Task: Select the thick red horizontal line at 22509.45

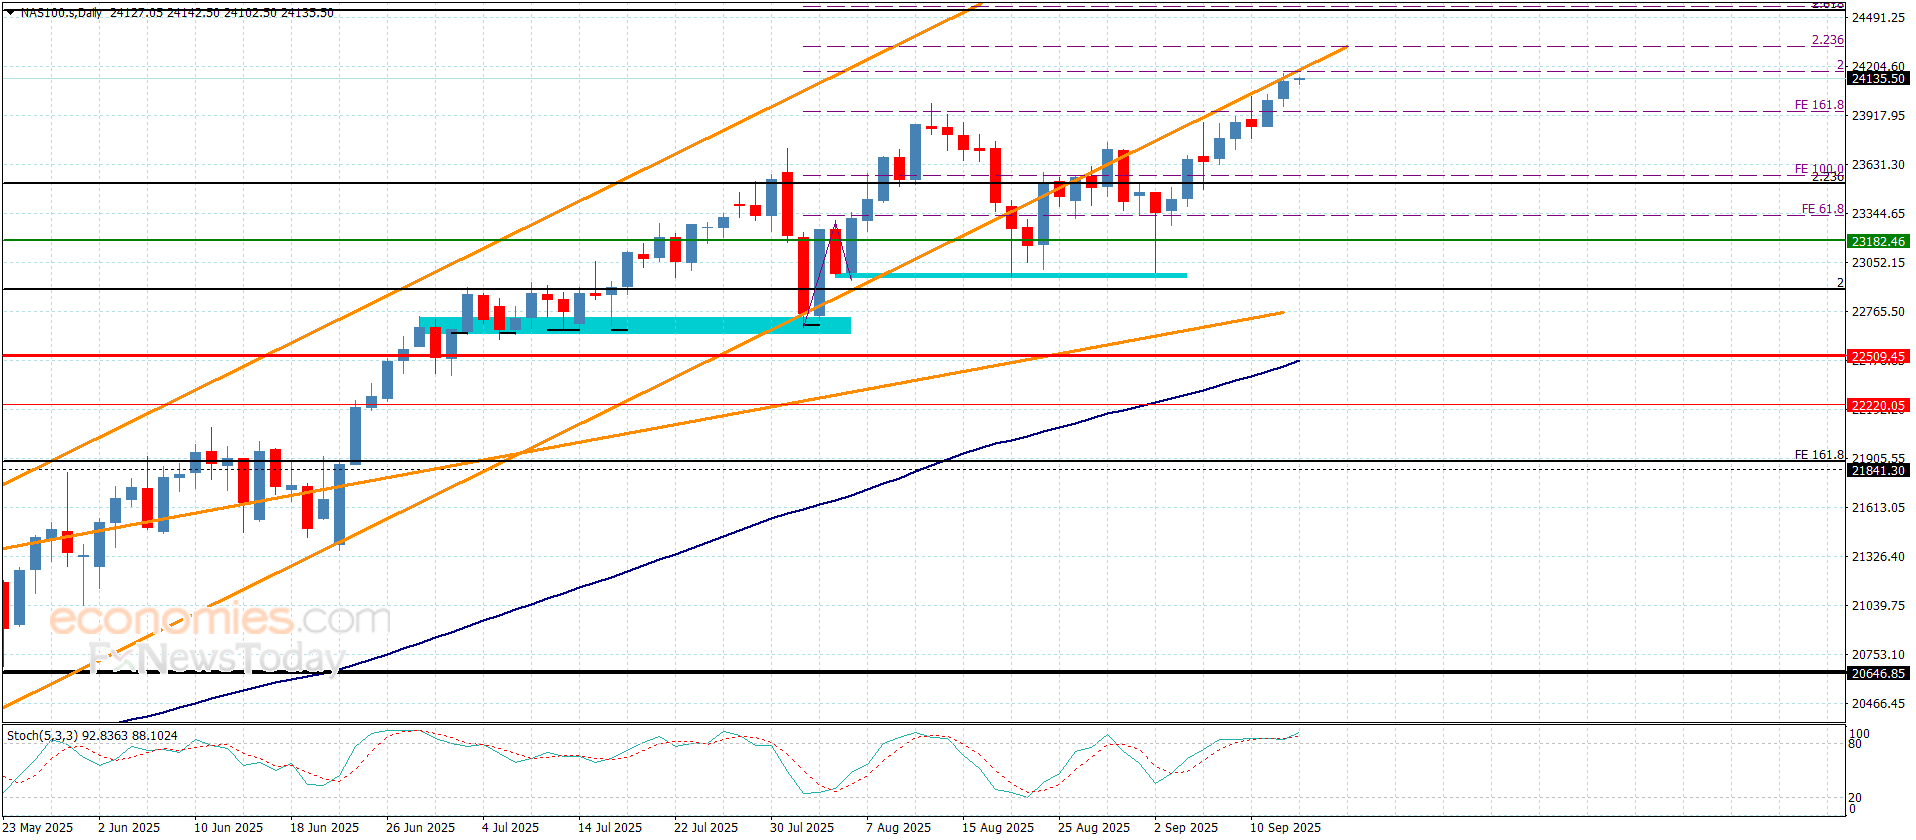Action: pos(924,355)
